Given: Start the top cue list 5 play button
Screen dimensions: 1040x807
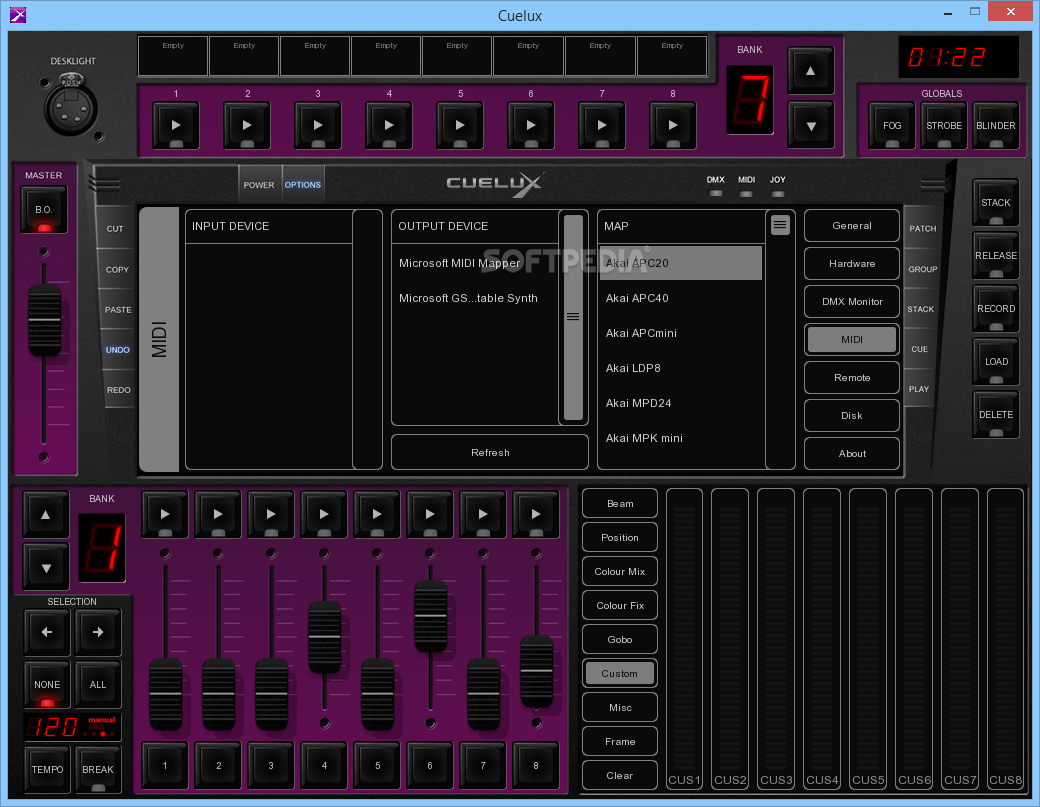Looking at the screenshot, I should point(460,125).
